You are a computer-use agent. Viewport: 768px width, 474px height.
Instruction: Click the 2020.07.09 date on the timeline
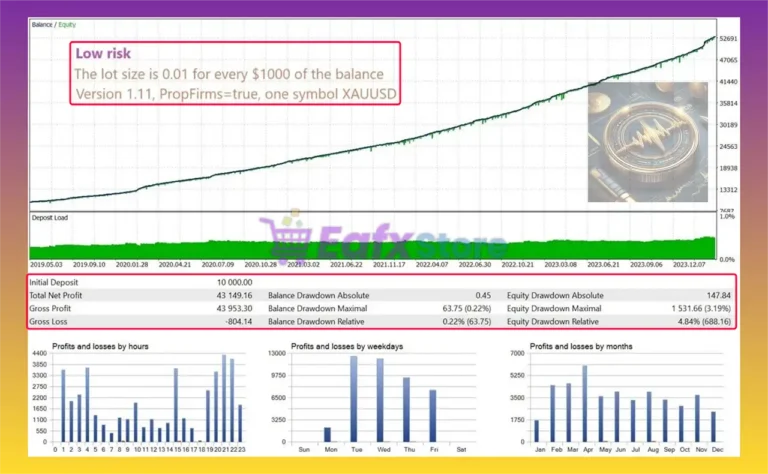[x=218, y=264]
